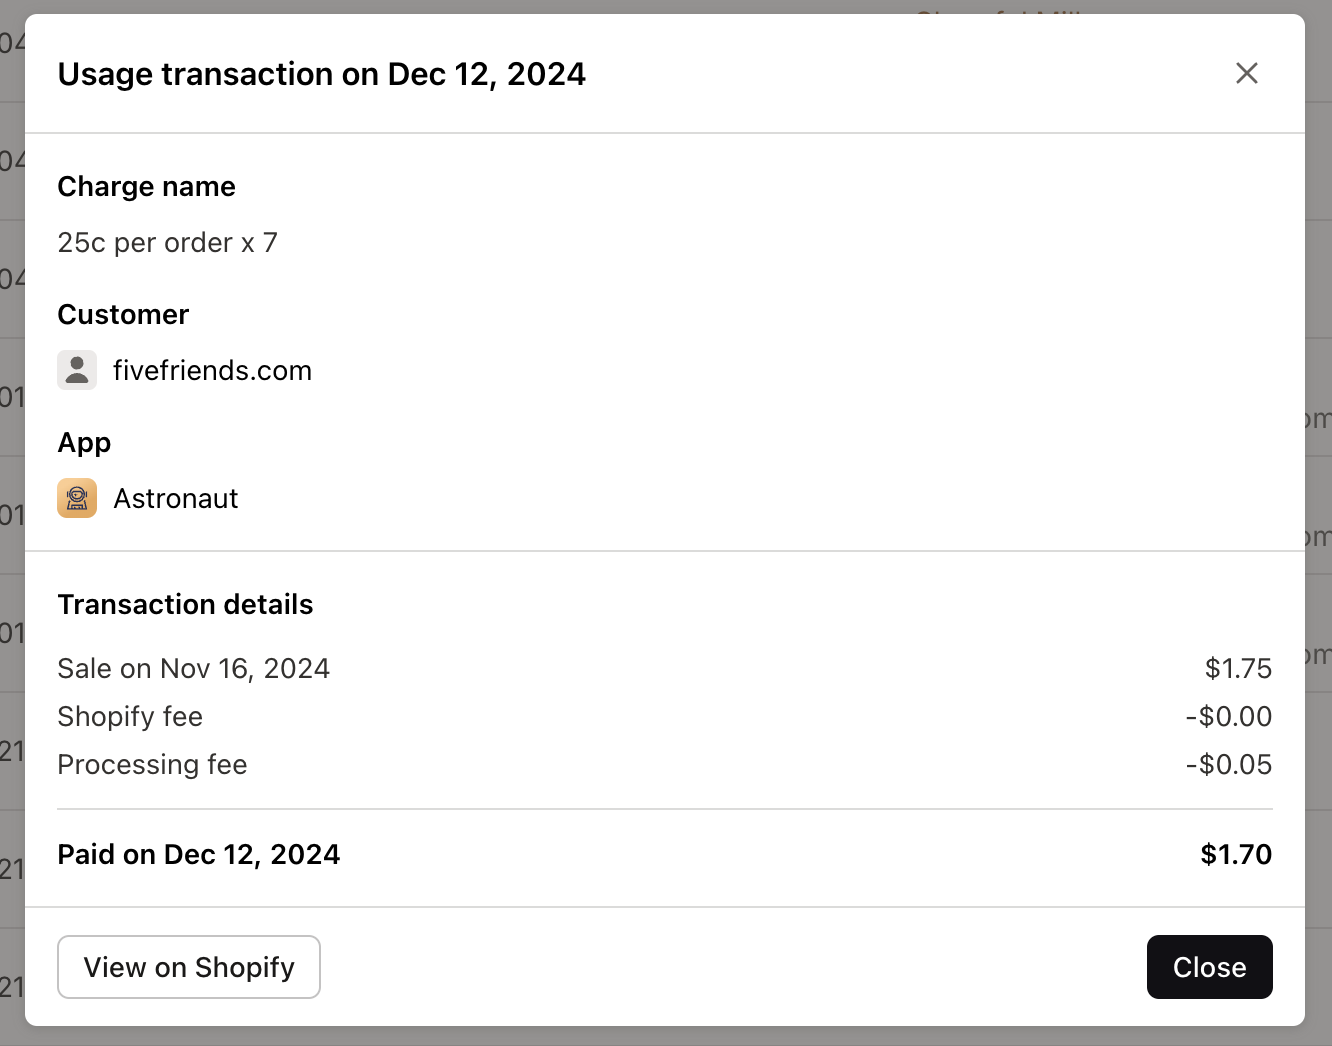
Task: Click the Customer section label
Action: (x=123, y=314)
